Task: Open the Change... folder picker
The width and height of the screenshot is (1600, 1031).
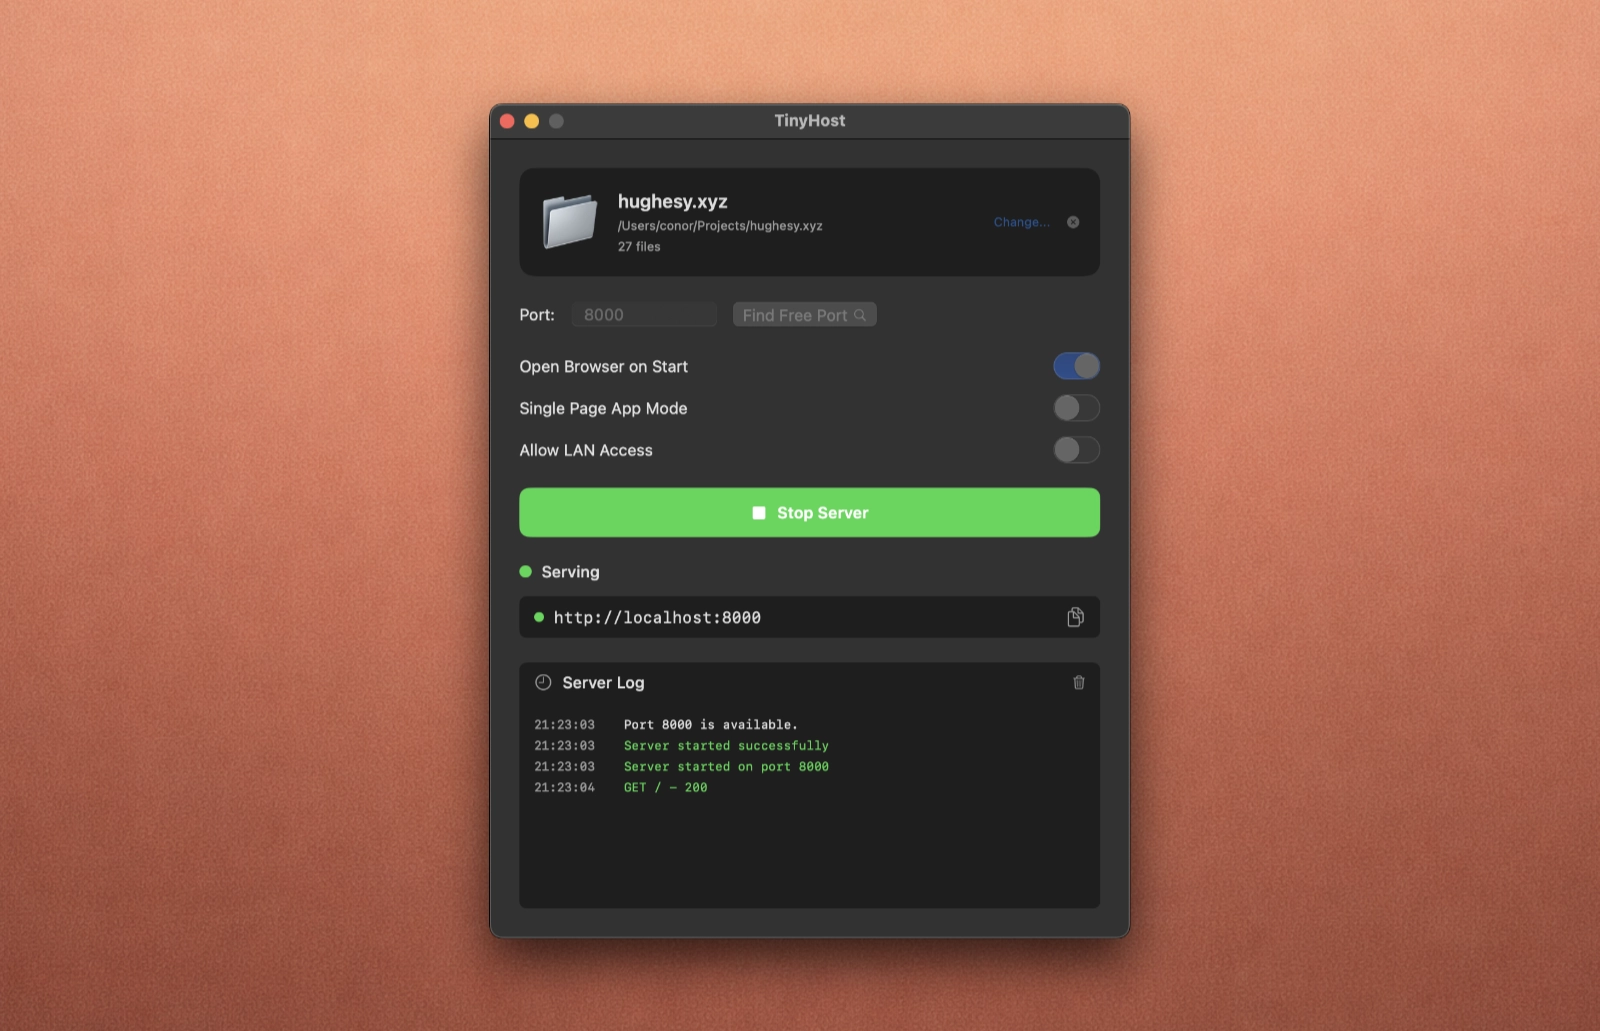Action: (1021, 222)
